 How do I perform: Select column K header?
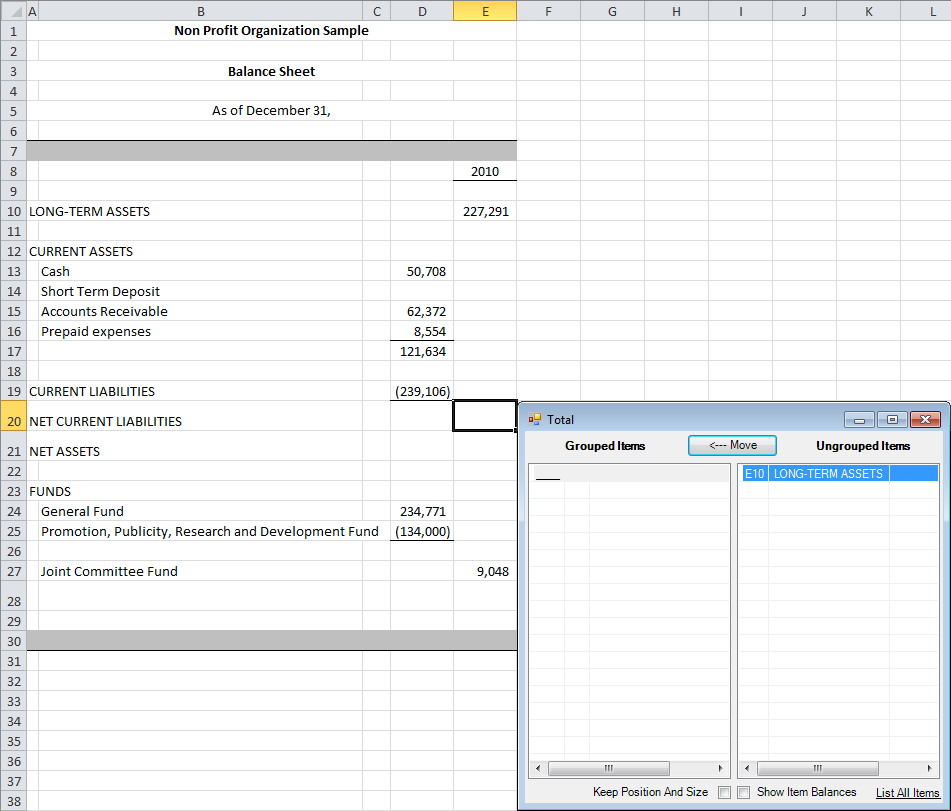coord(869,11)
